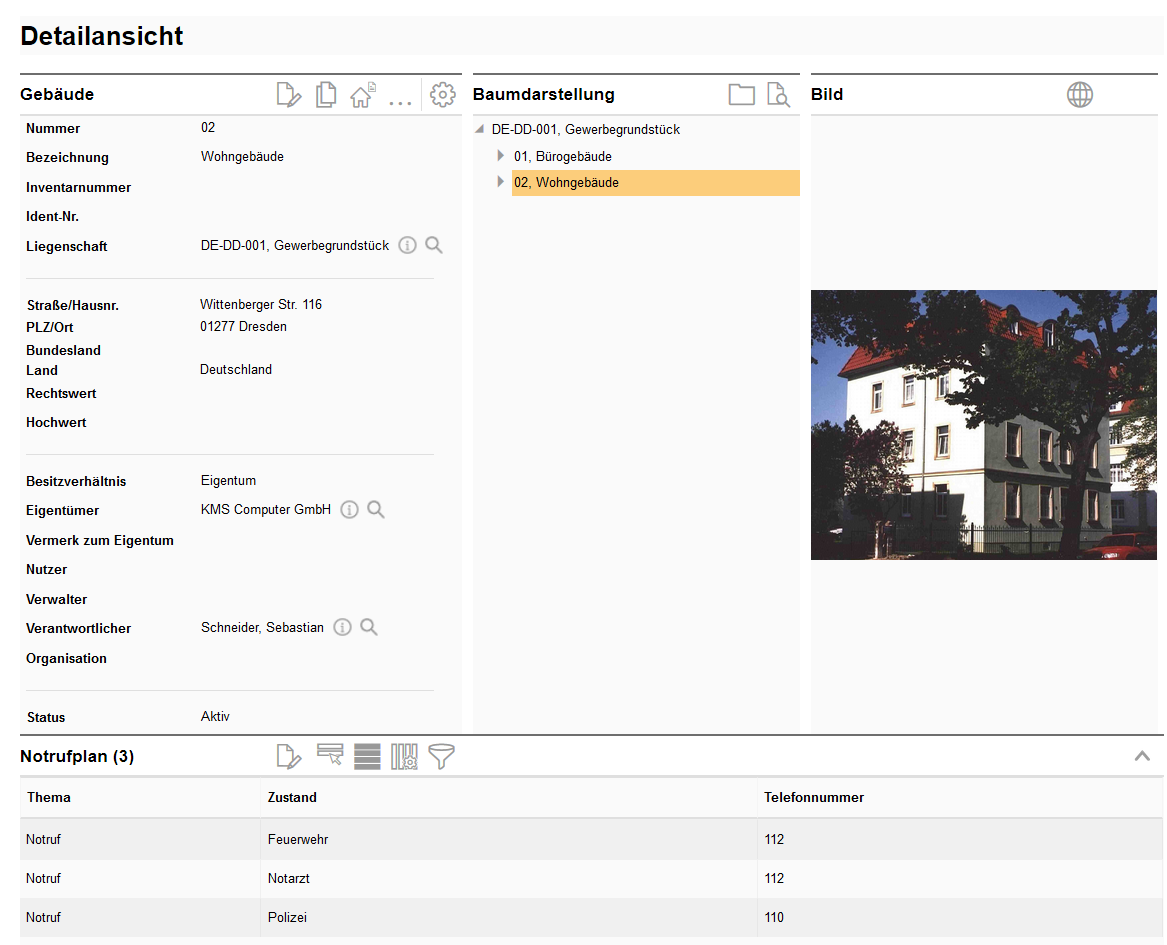Show info for Eigentümer KMS Computer GmbH
Screen dimensions: 1167x945
tap(349, 510)
